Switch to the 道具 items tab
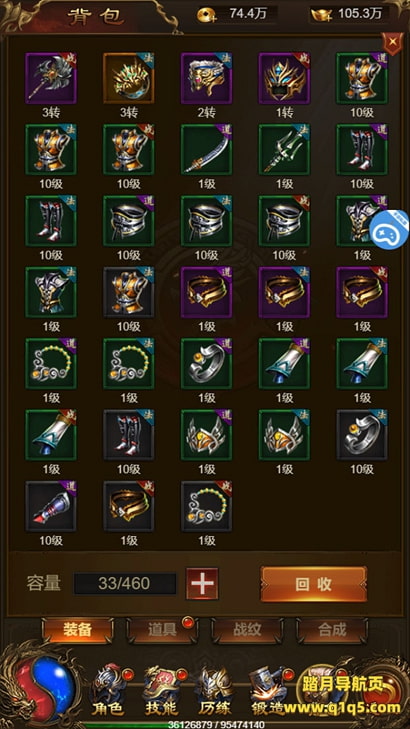 162,630
